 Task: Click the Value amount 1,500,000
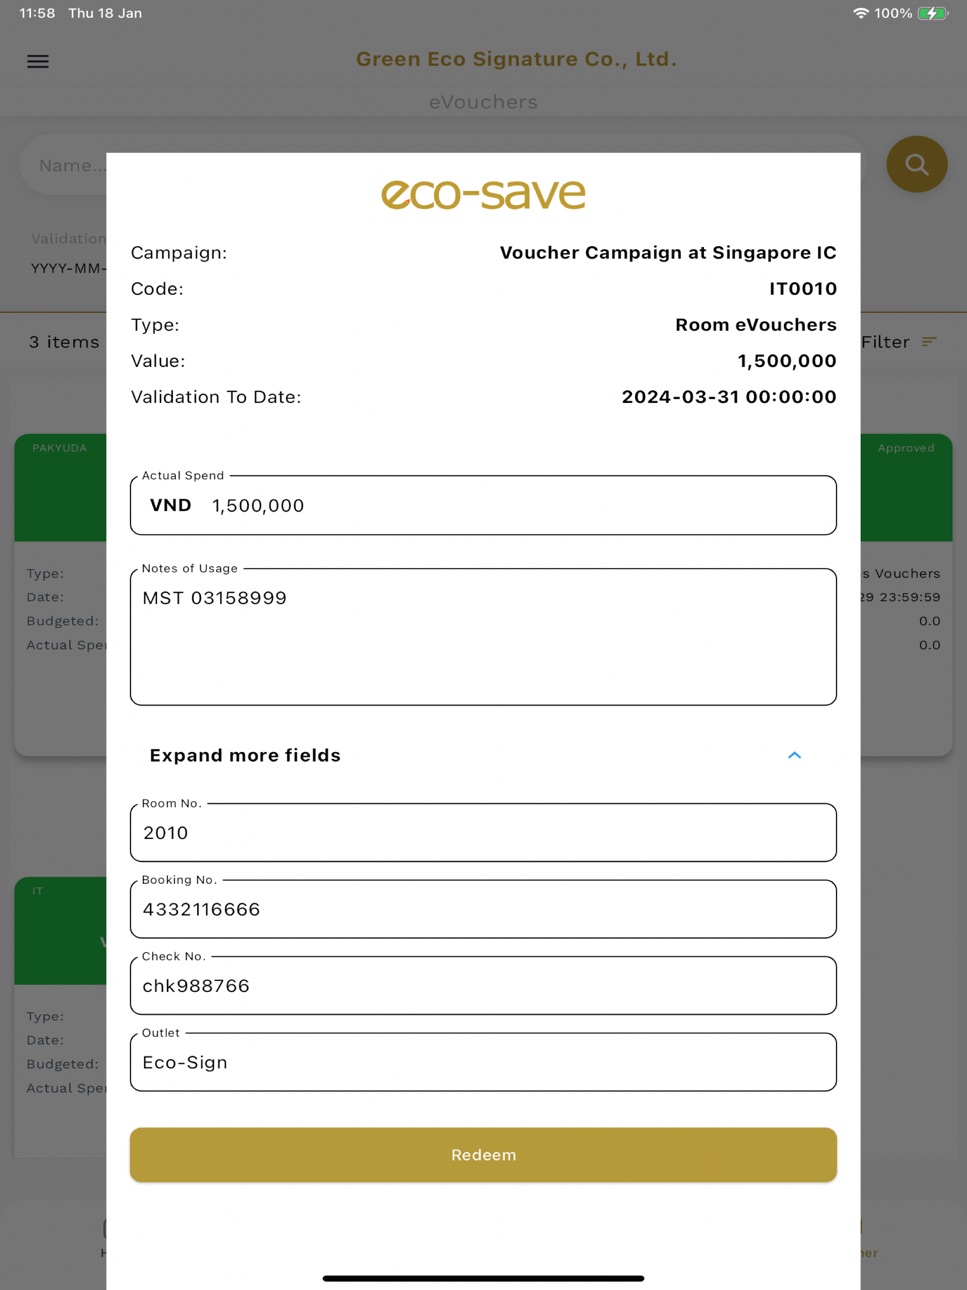pos(787,361)
